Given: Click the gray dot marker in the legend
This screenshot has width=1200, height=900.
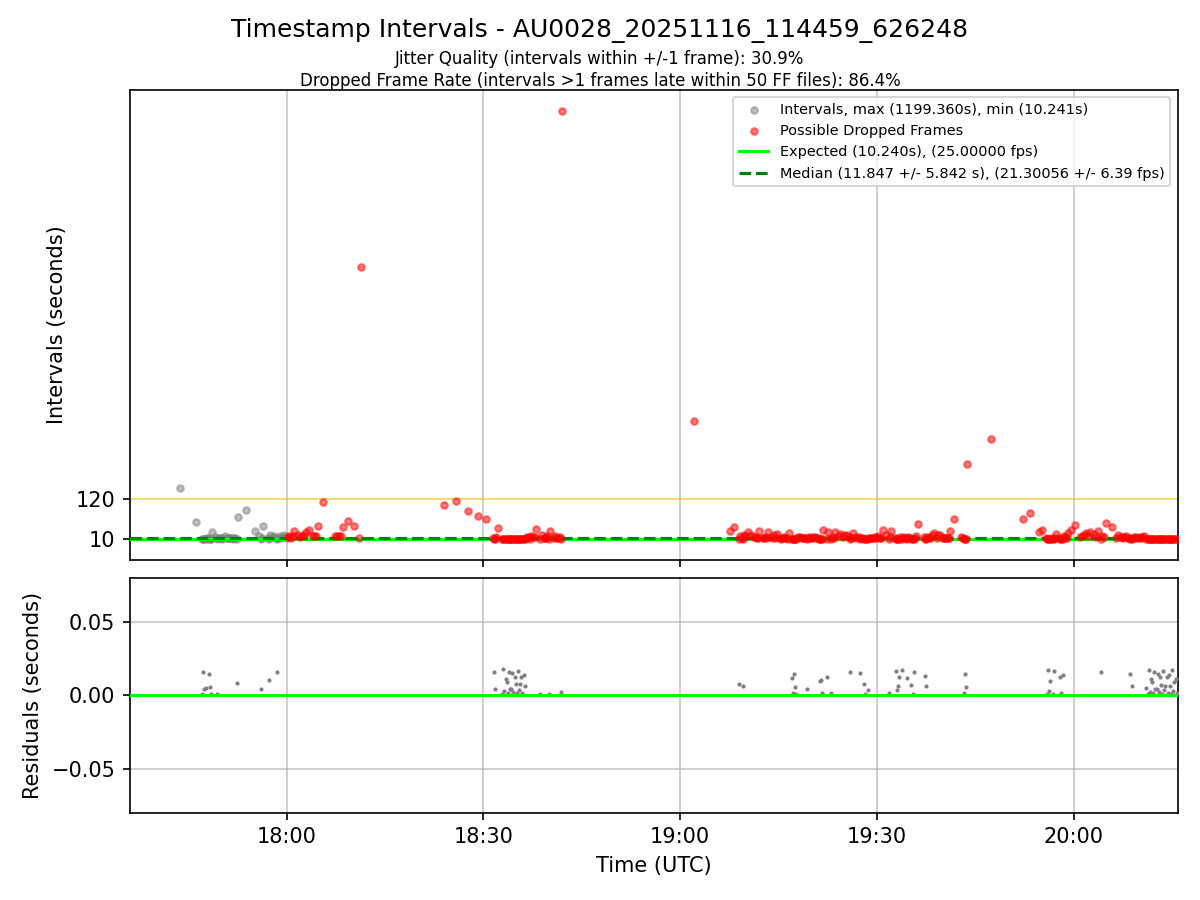Looking at the screenshot, I should [754, 110].
